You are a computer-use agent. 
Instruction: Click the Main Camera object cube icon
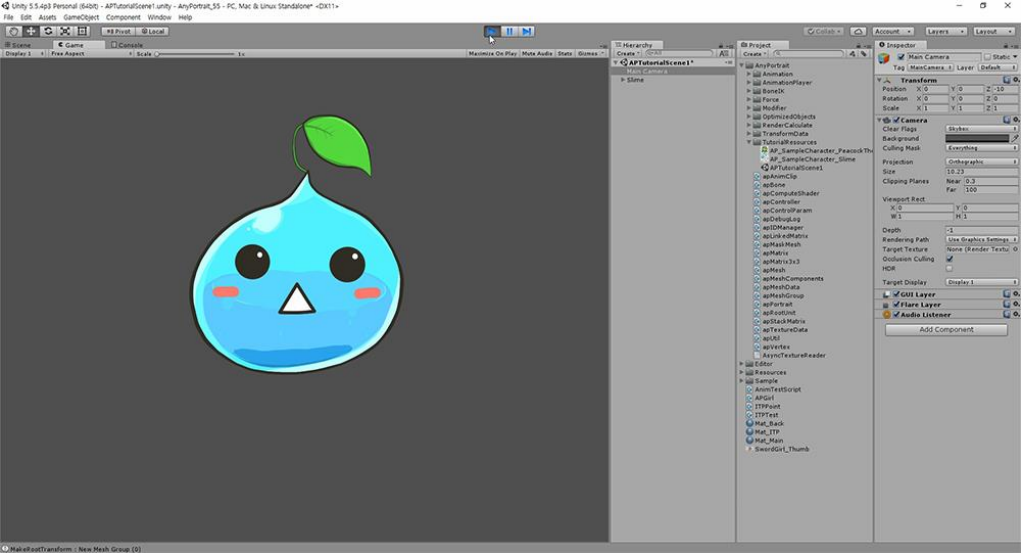[884, 59]
